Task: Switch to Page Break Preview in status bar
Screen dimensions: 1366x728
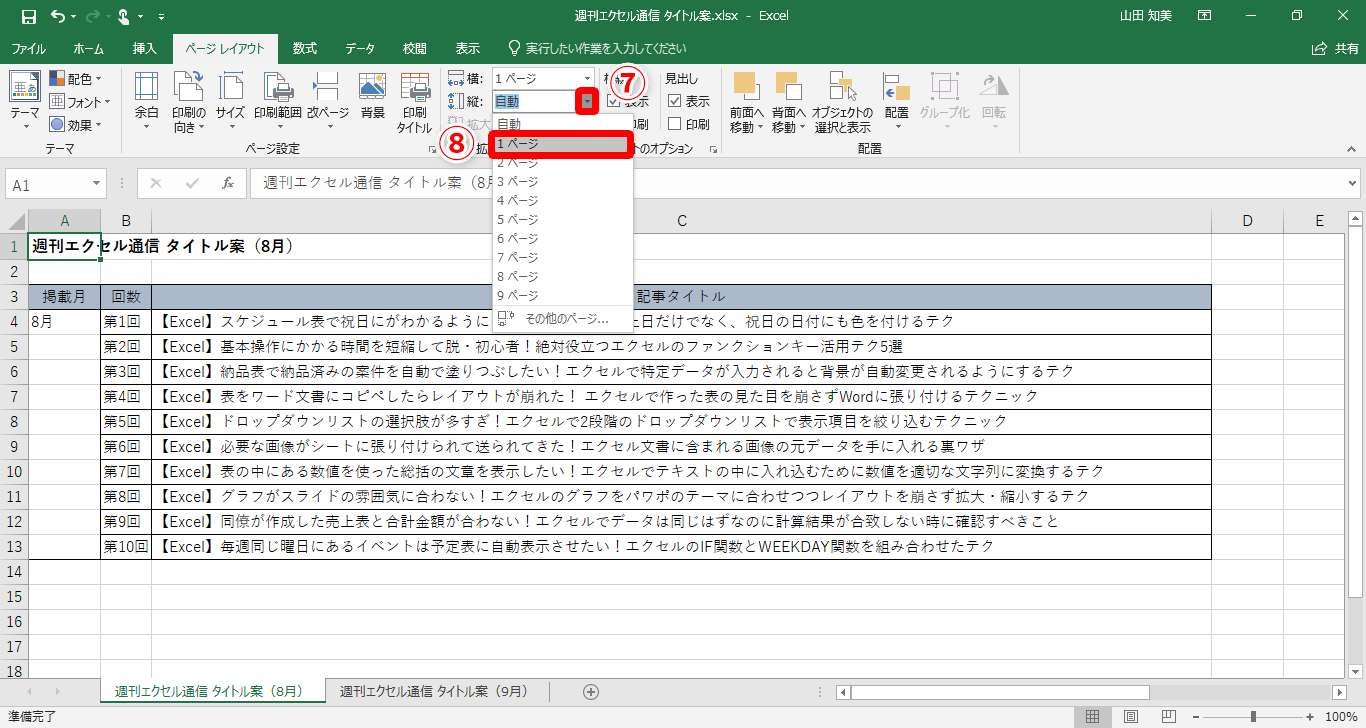Action: tap(1167, 716)
